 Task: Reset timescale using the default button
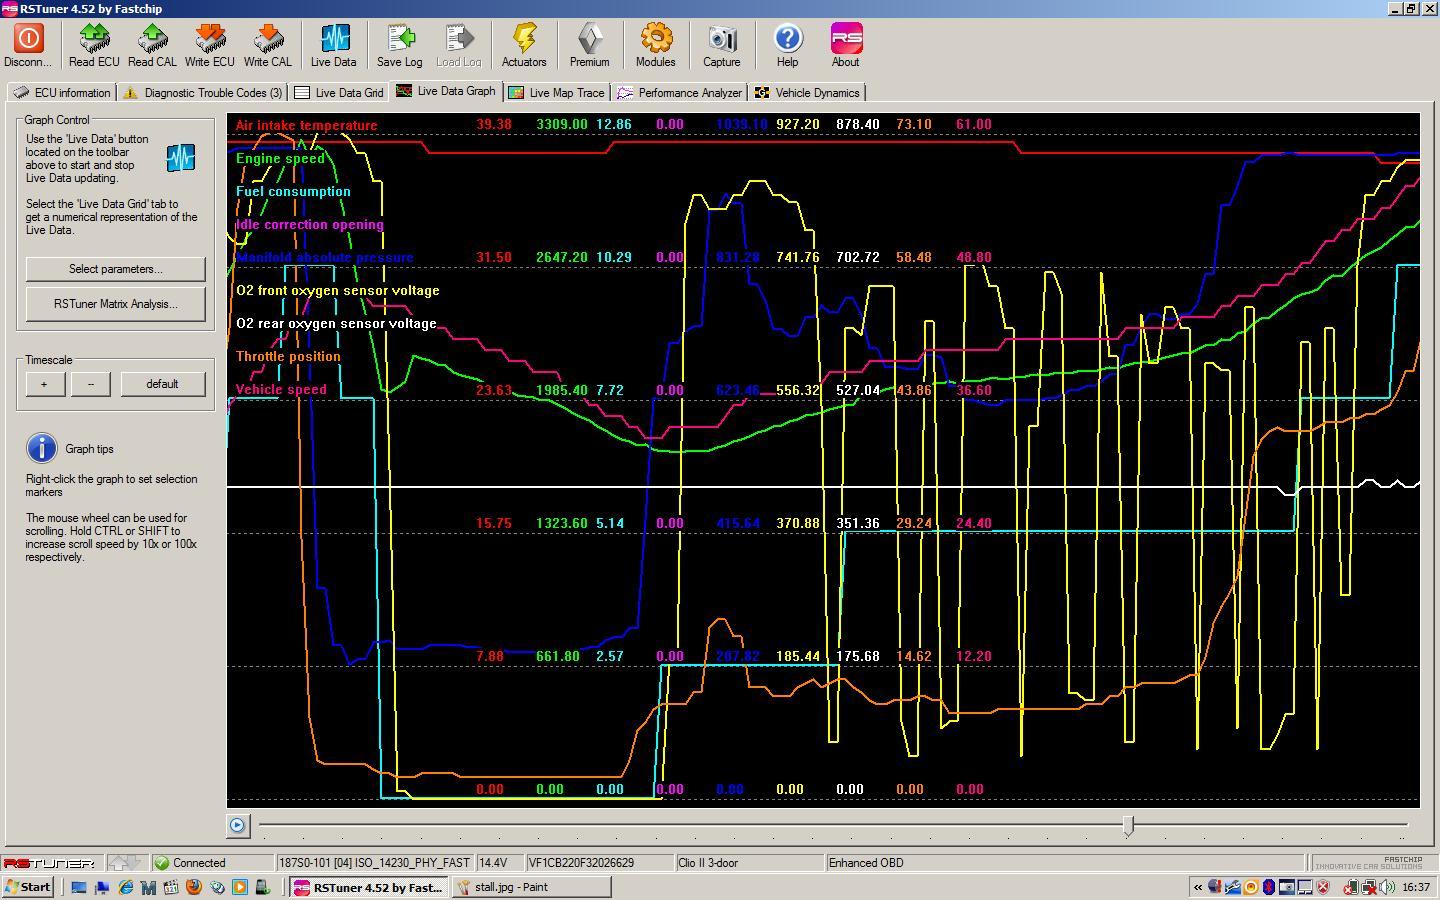click(162, 384)
